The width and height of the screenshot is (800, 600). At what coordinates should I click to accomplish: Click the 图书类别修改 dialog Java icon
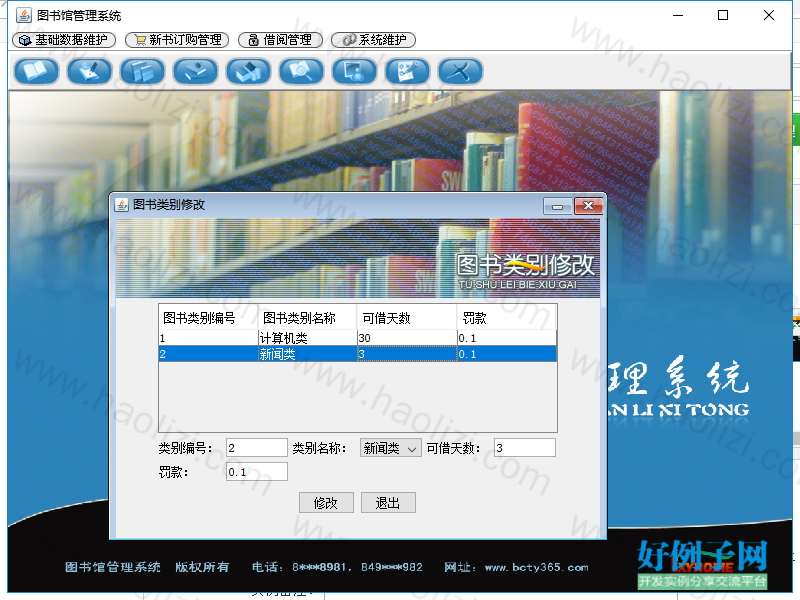(121, 205)
